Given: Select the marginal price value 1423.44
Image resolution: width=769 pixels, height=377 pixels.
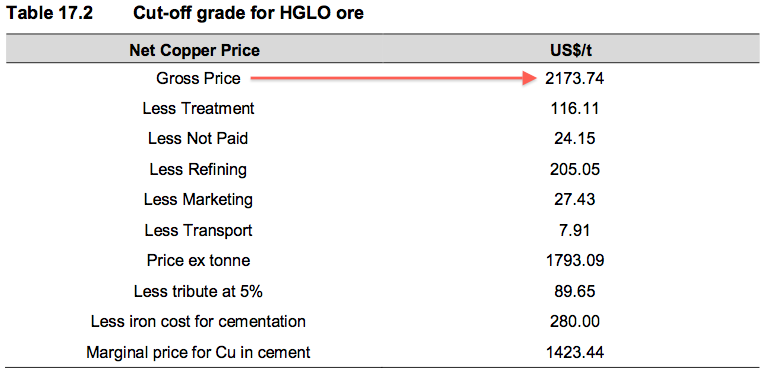Looking at the screenshot, I should (574, 352).
